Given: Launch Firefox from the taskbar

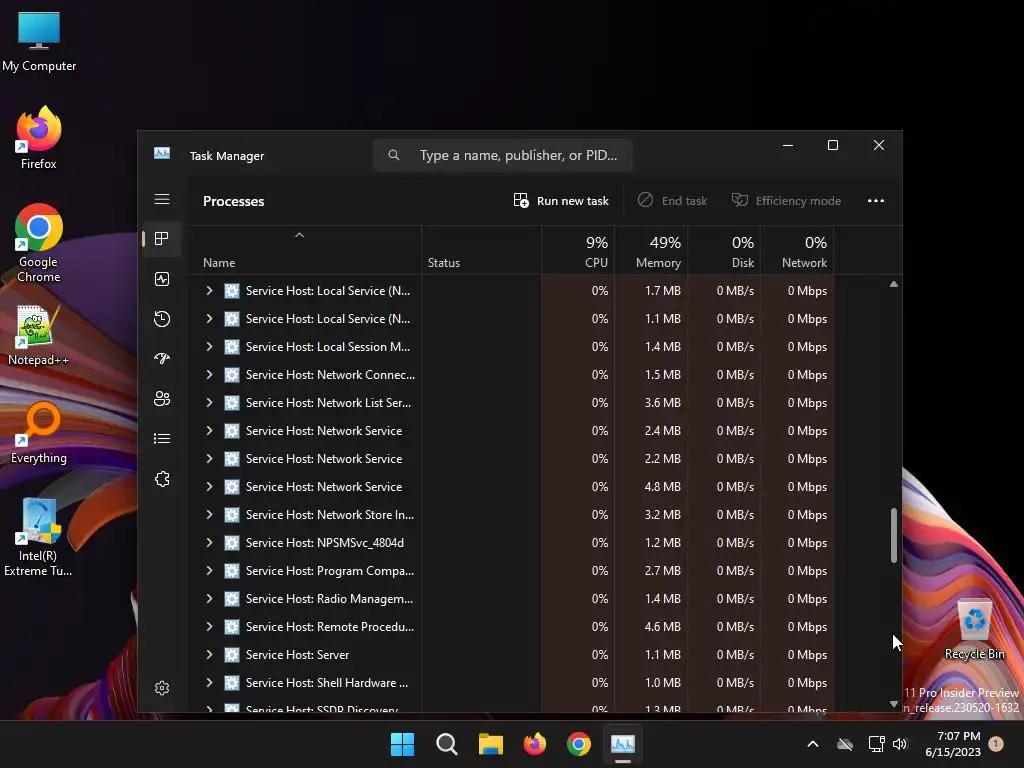Looking at the screenshot, I should coord(535,744).
